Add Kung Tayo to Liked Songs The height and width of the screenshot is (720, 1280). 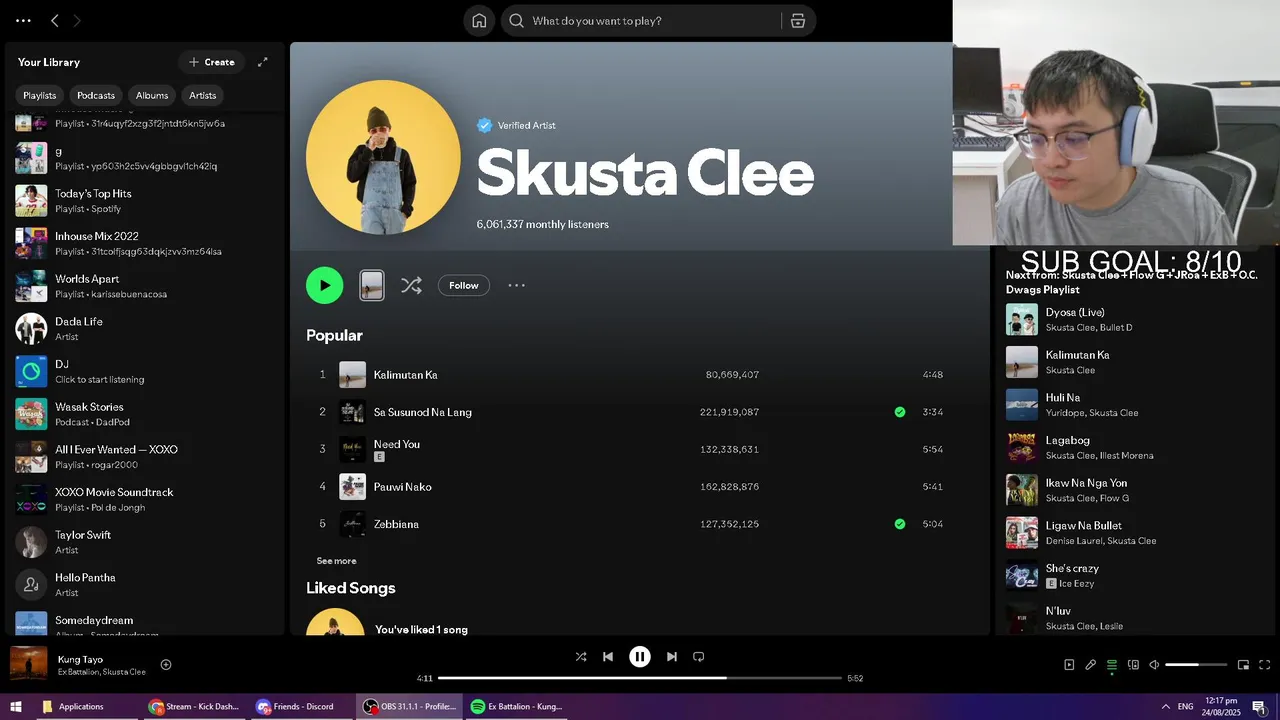point(166,664)
